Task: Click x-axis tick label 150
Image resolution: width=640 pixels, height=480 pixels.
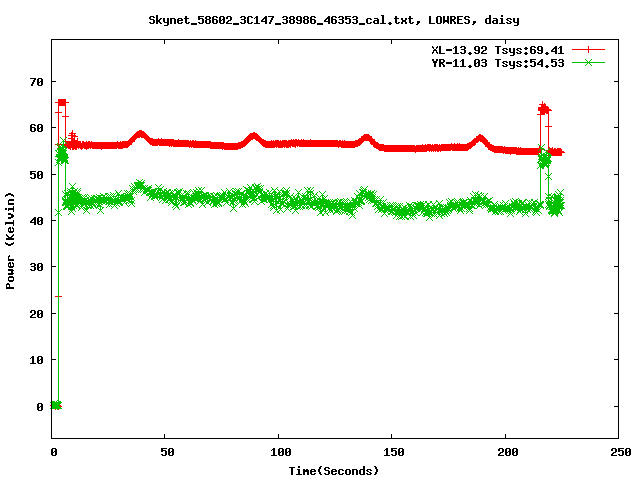Action: coord(394,452)
